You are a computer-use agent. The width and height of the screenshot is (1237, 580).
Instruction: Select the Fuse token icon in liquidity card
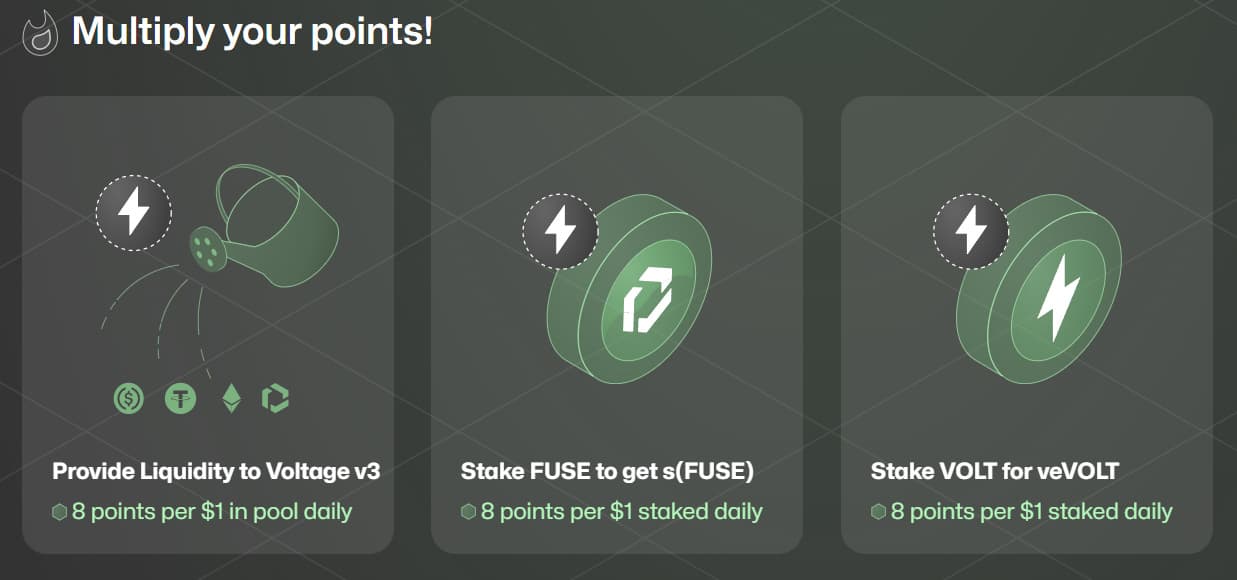[275, 399]
